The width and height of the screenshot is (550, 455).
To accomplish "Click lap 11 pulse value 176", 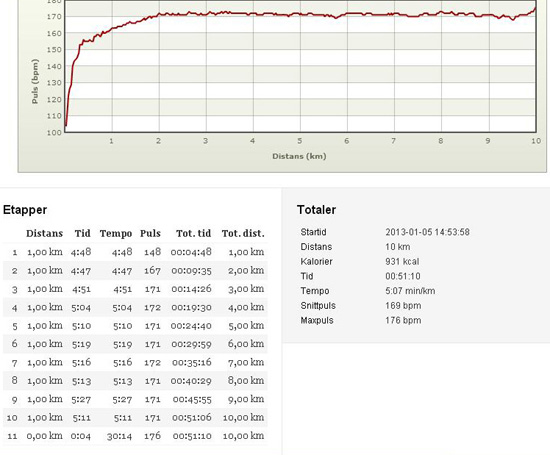I will click(152, 436).
